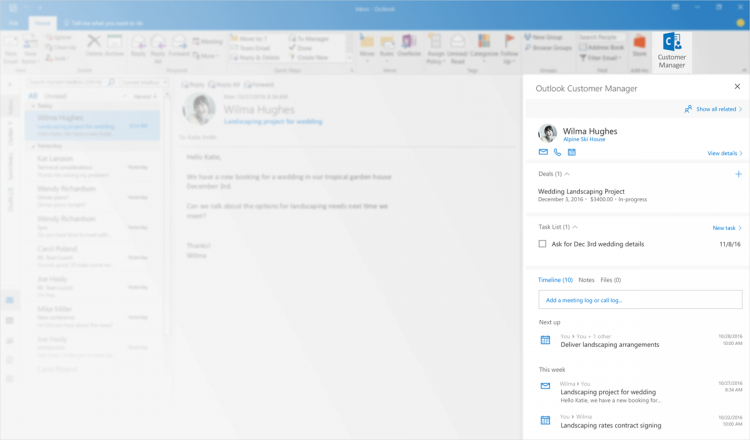Image resolution: width=750 pixels, height=440 pixels.
Task: Open View details for Wilma Hughes
Action: (725, 153)
